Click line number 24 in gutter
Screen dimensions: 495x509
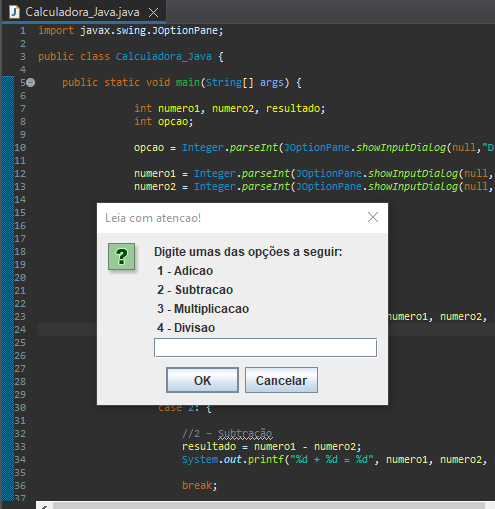point(20,330)
